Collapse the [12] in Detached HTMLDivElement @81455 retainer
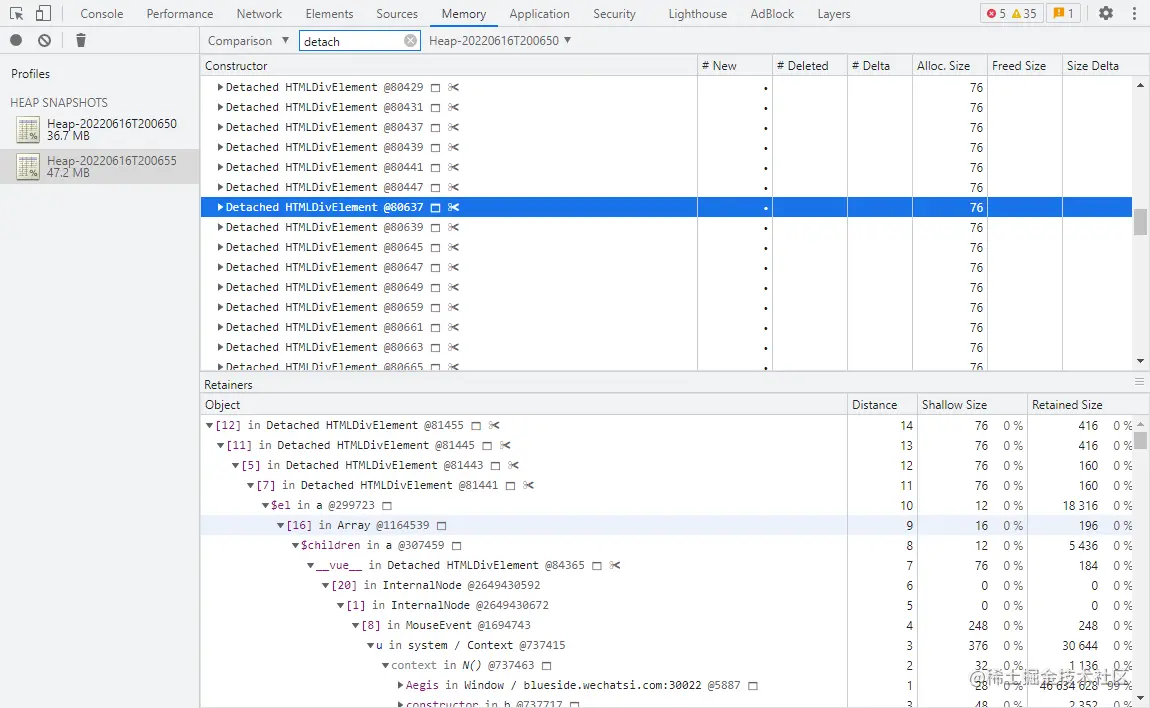Screen dimensions: 1150x708 209,426
